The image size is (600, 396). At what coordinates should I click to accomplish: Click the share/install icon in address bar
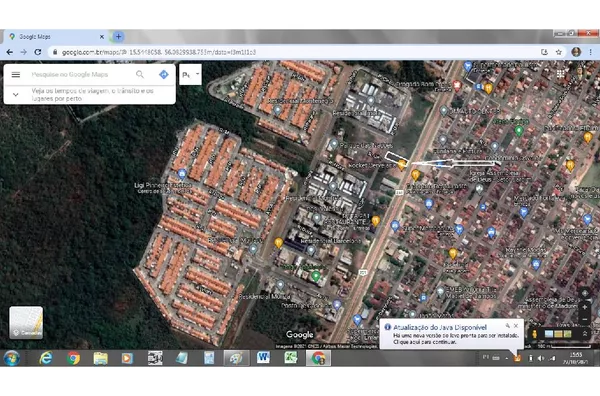point(545,52)
